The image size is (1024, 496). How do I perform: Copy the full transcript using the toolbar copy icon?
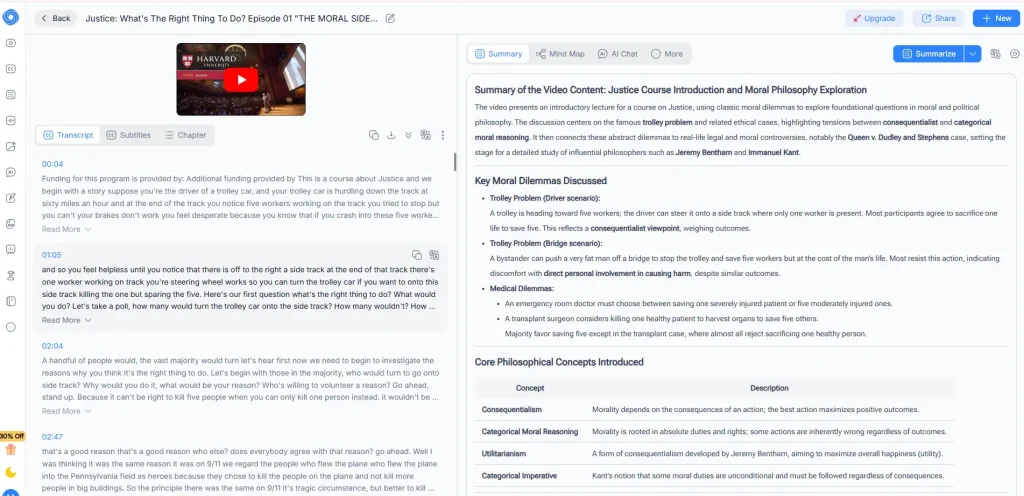click(374, 135)
